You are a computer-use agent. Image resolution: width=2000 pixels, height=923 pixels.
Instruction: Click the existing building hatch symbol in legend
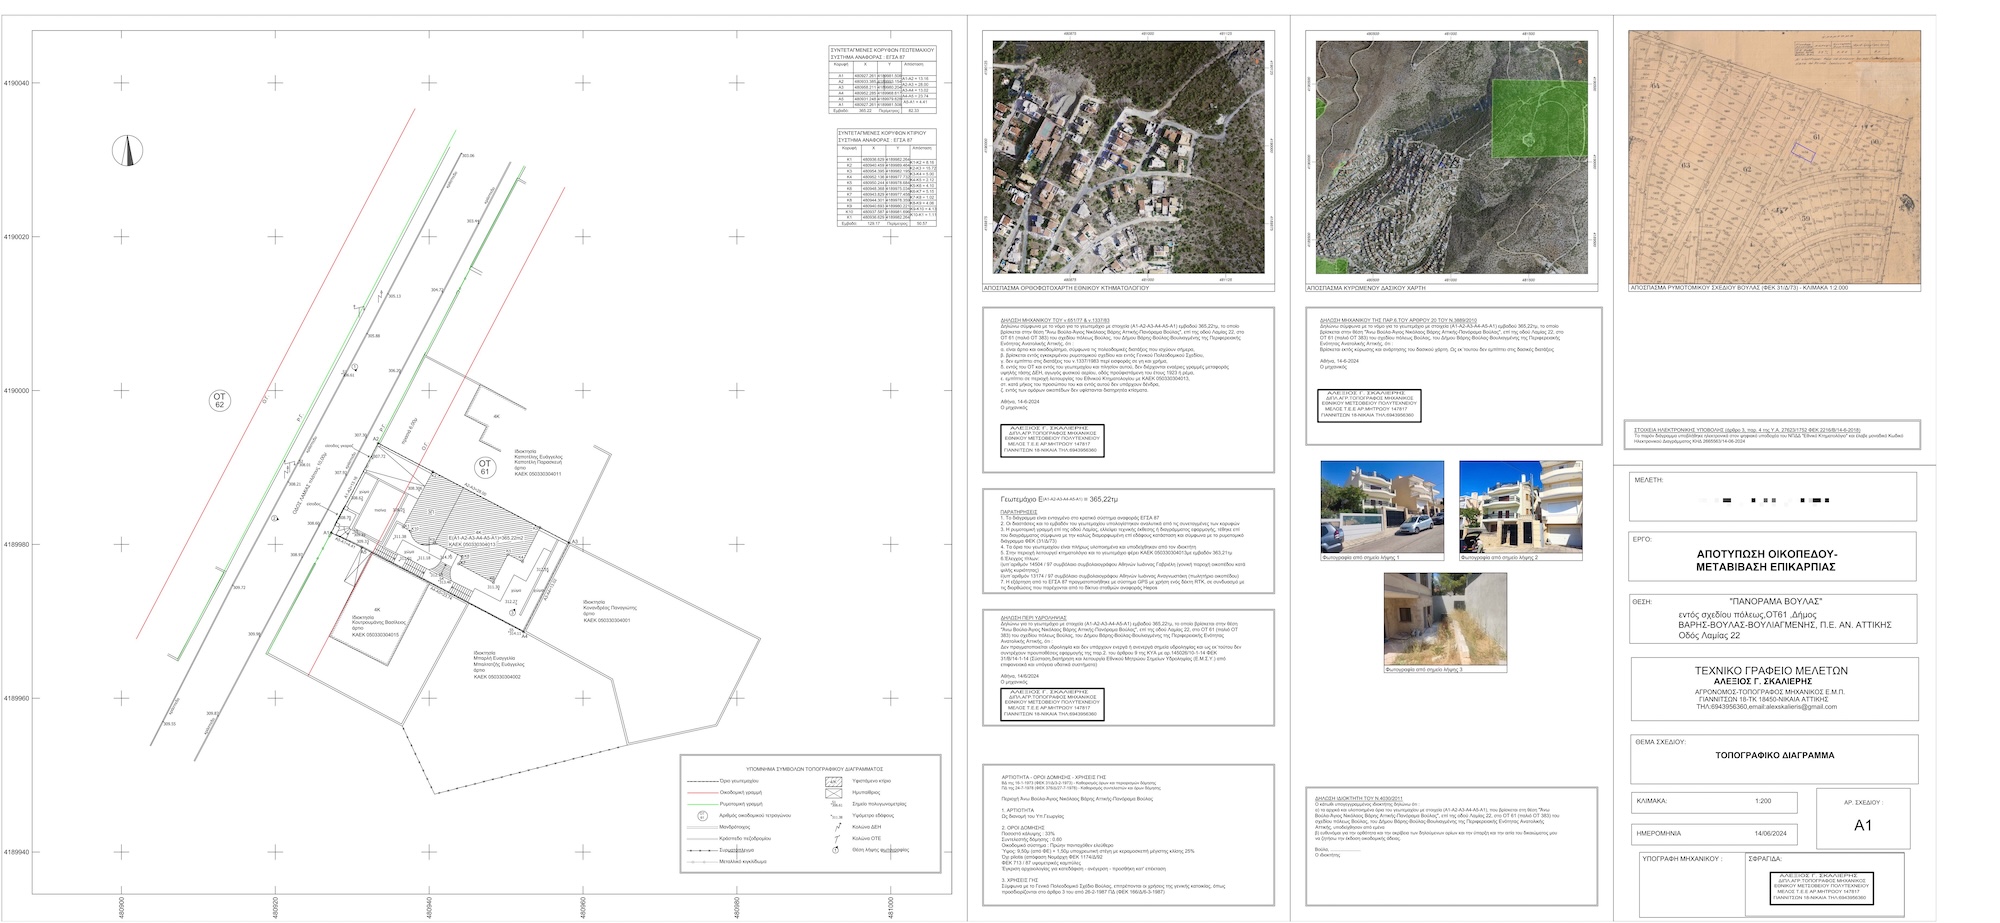click(x=831, y=781)
